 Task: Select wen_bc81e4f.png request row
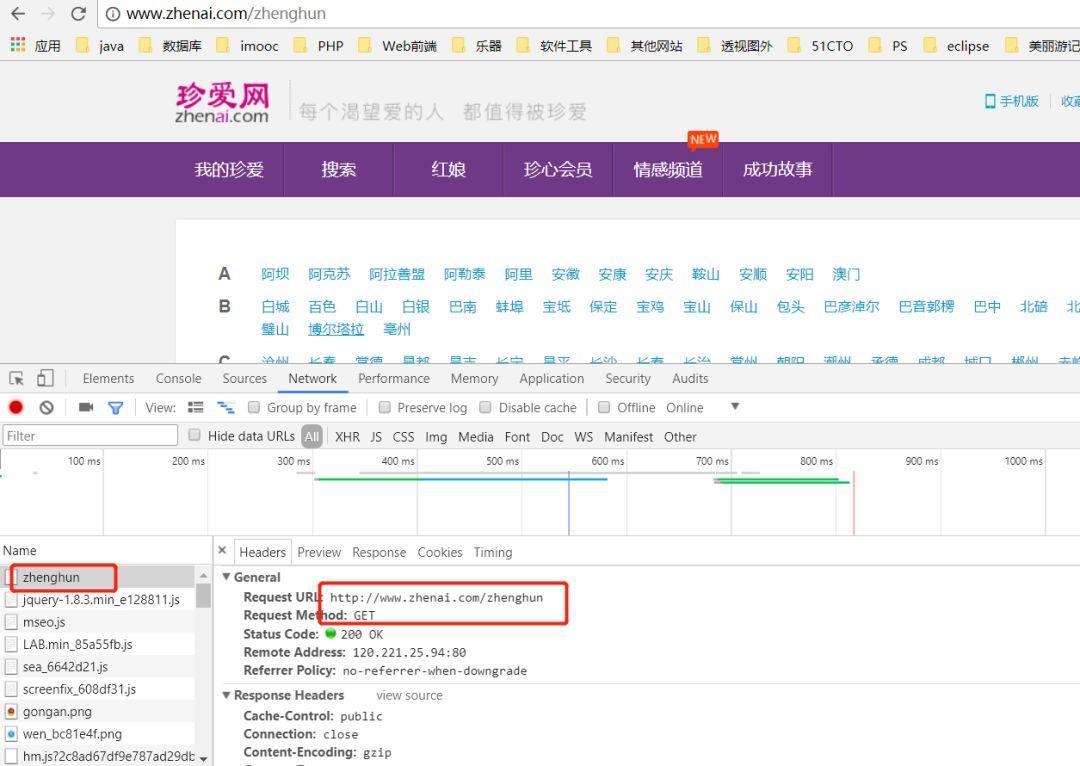click(x=98, y=734)
